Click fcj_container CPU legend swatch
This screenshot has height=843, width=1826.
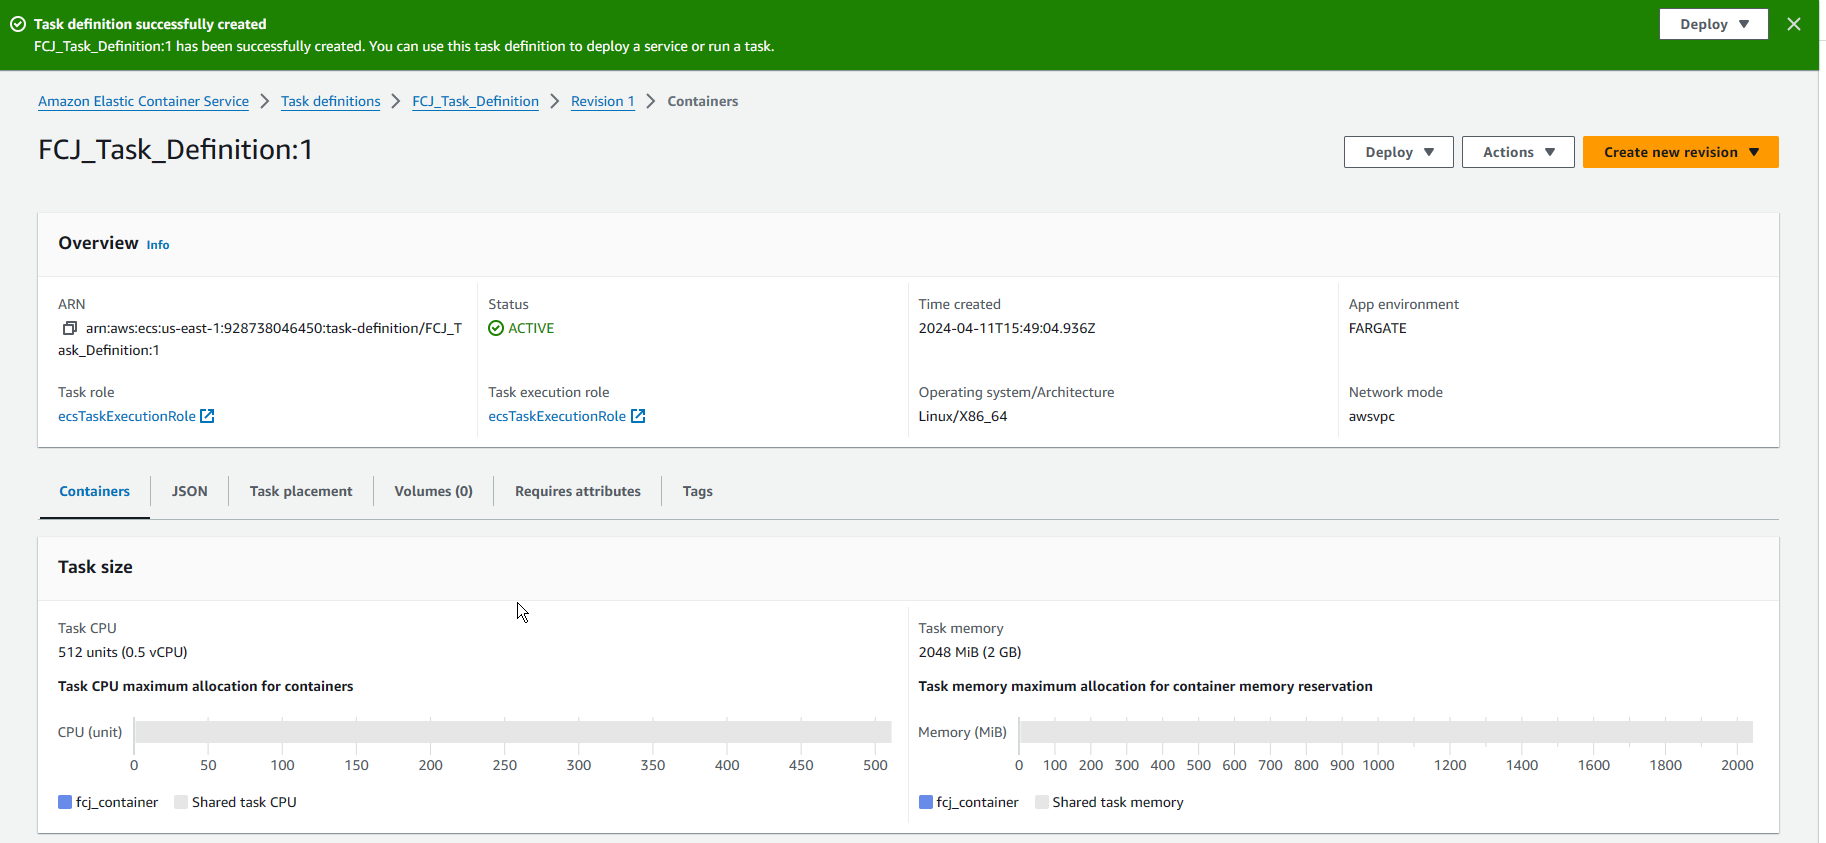pos(65,802)
